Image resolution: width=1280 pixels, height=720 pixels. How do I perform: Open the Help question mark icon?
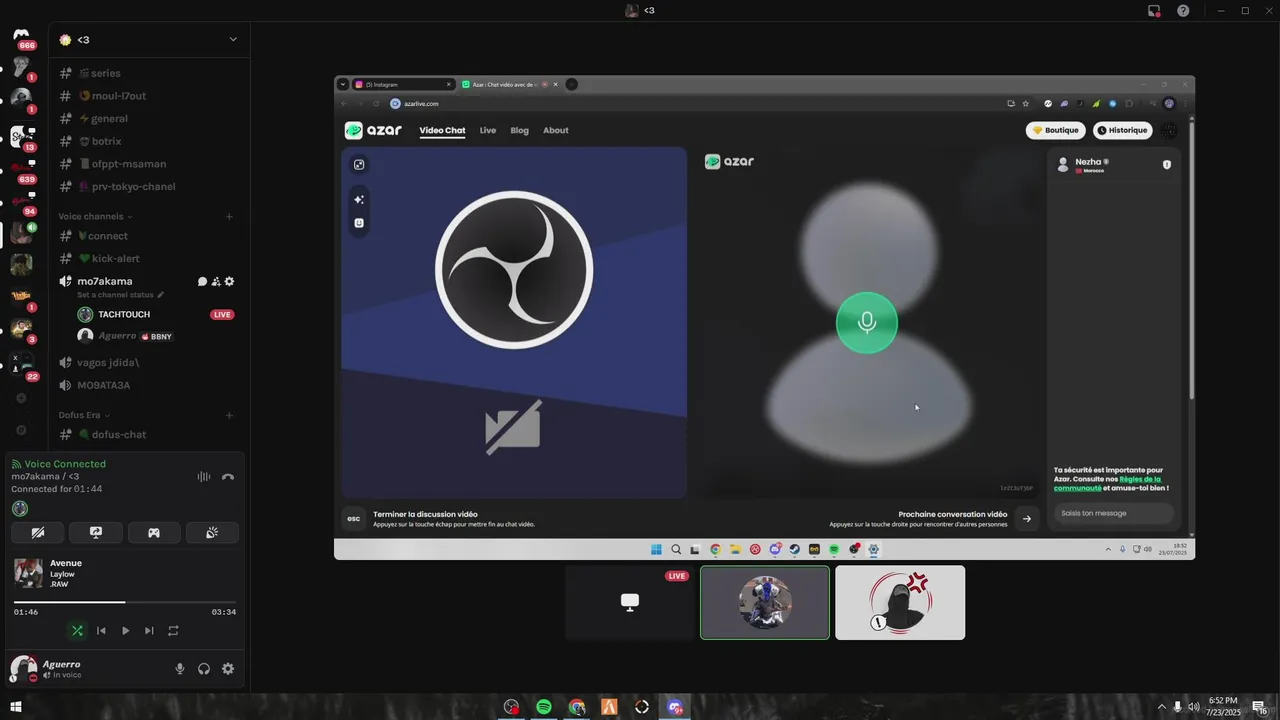click(1183, 10)
